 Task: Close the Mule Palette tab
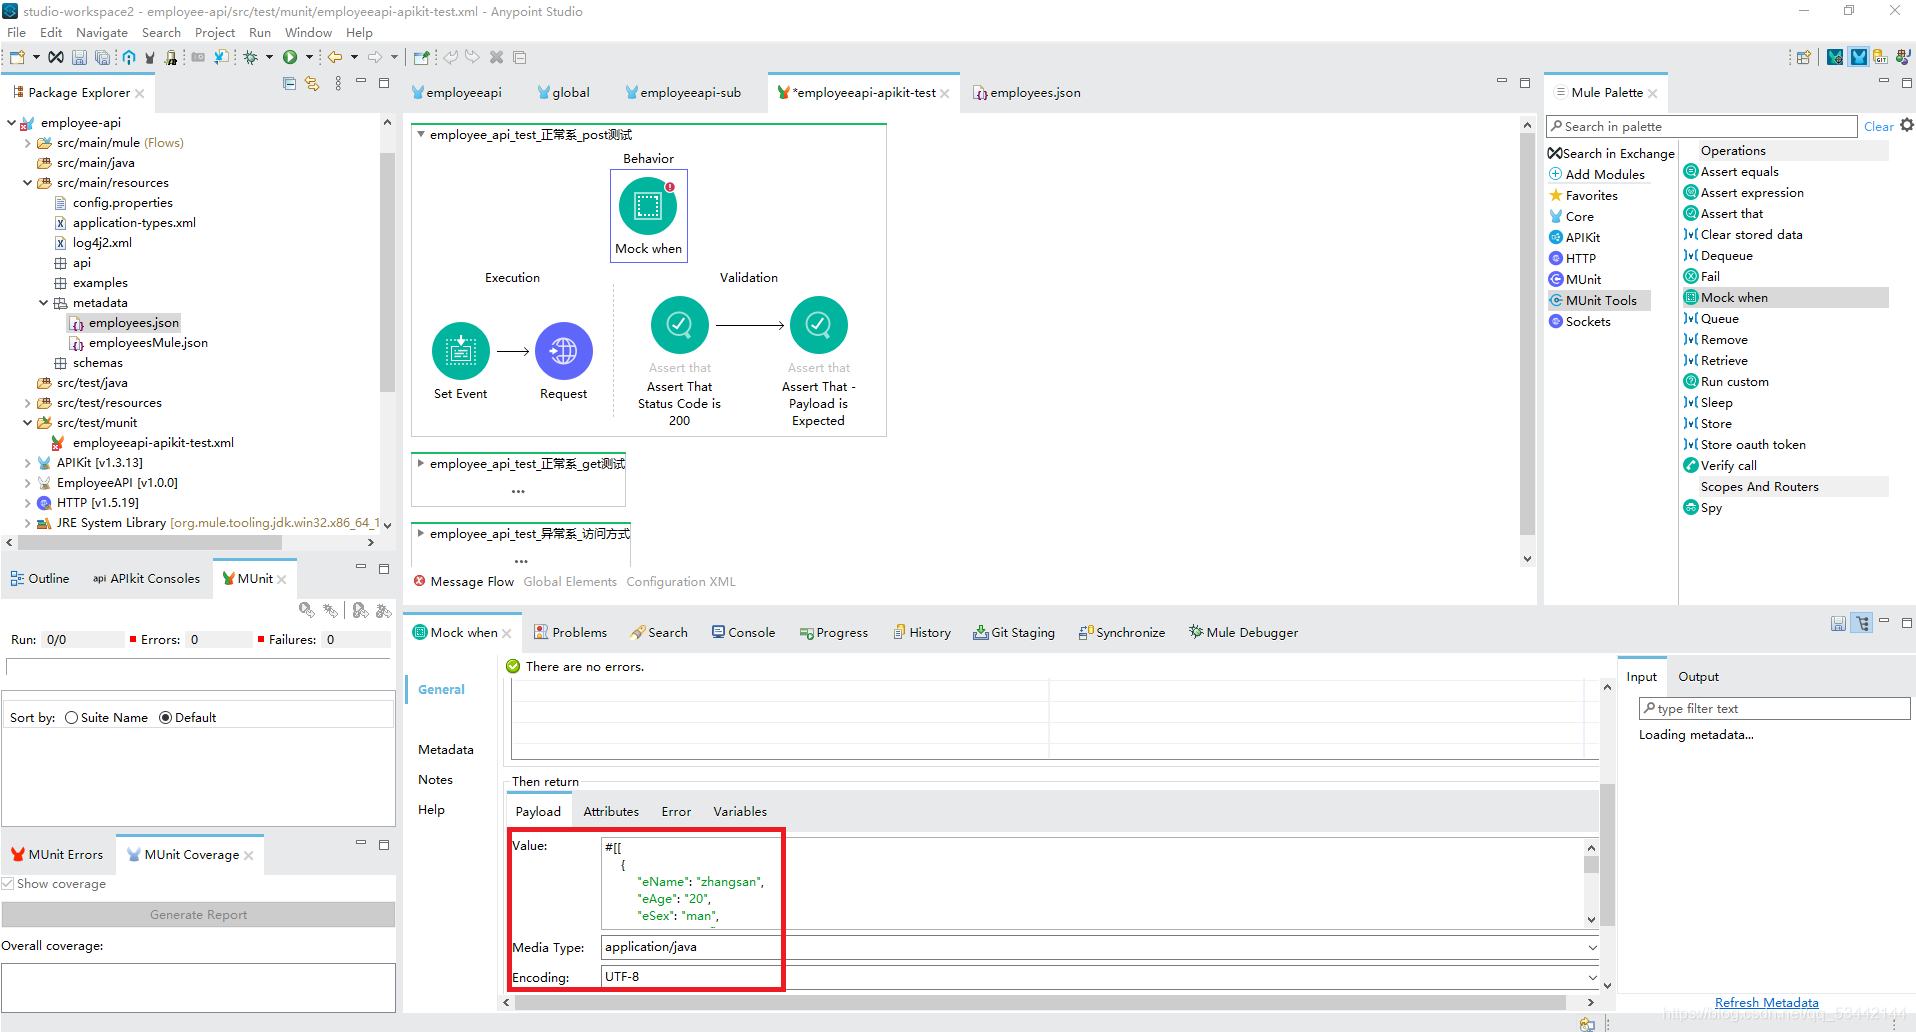(x=1653, y=93)
